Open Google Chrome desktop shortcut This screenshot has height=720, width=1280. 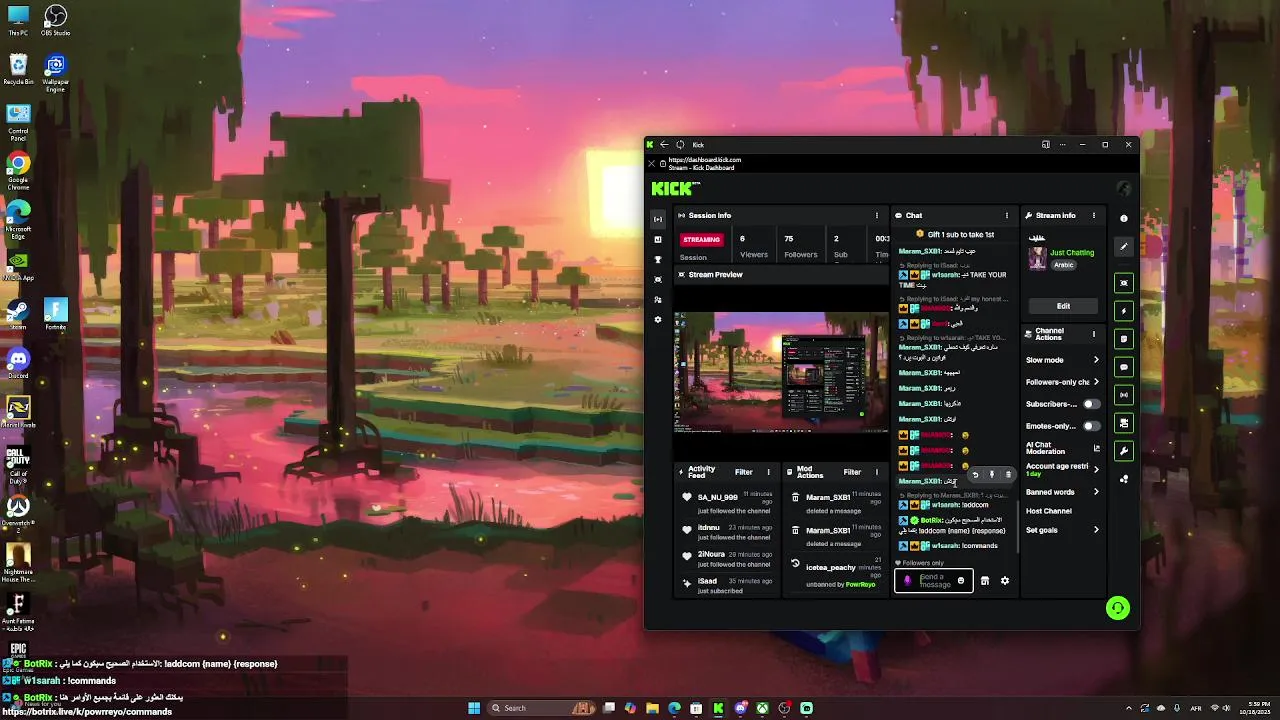tap(18, 168)
